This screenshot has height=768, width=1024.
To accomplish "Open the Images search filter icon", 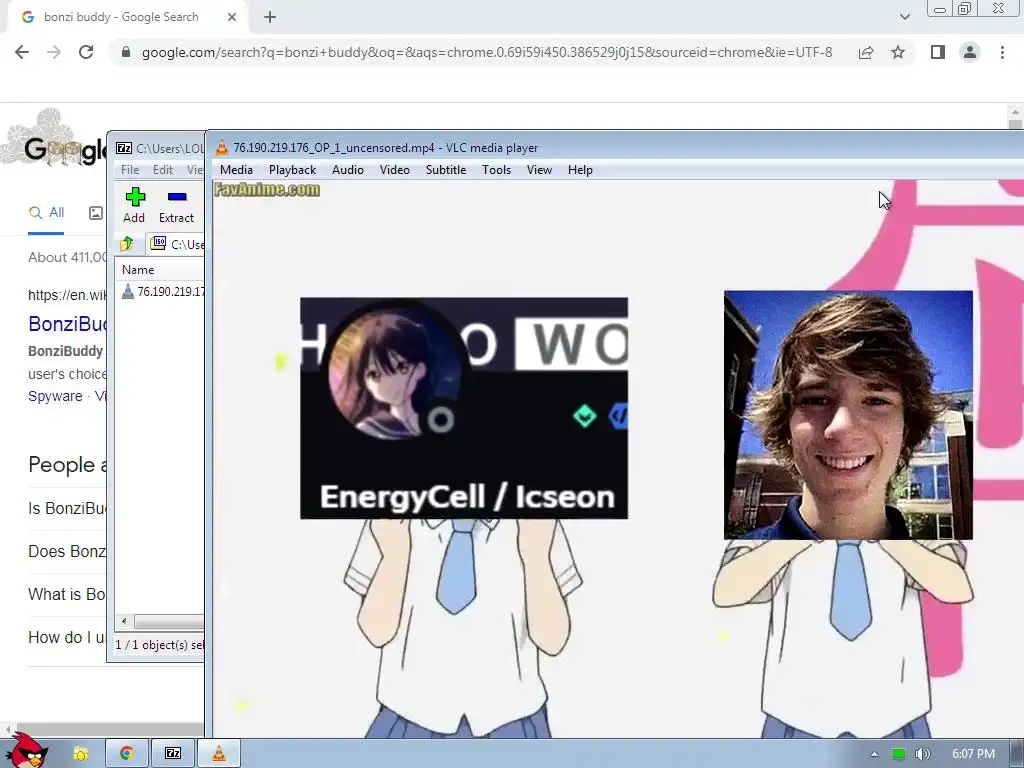I will tap(96, 212).
